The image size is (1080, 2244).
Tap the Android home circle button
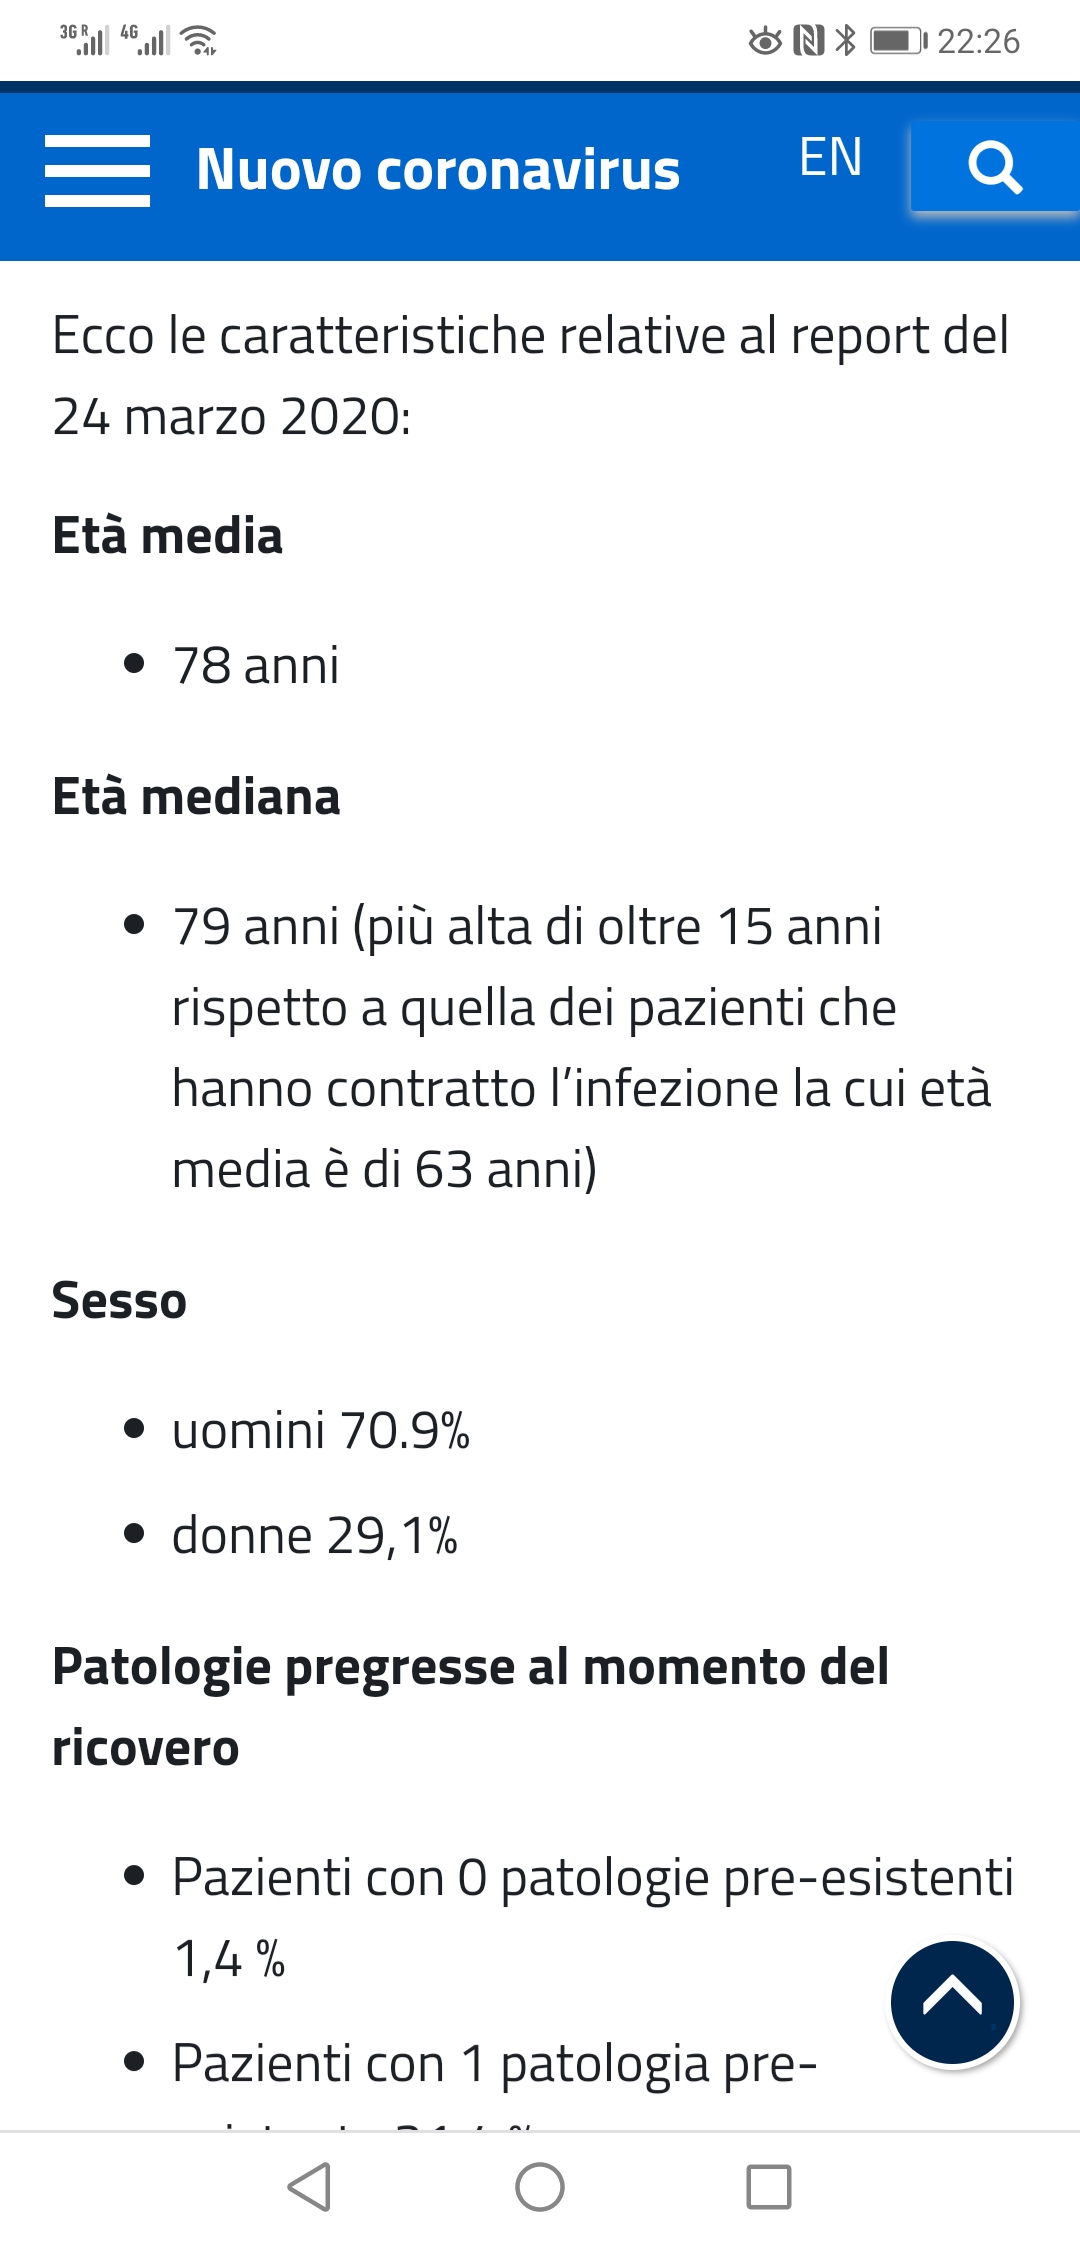[x=540, y=2186]
